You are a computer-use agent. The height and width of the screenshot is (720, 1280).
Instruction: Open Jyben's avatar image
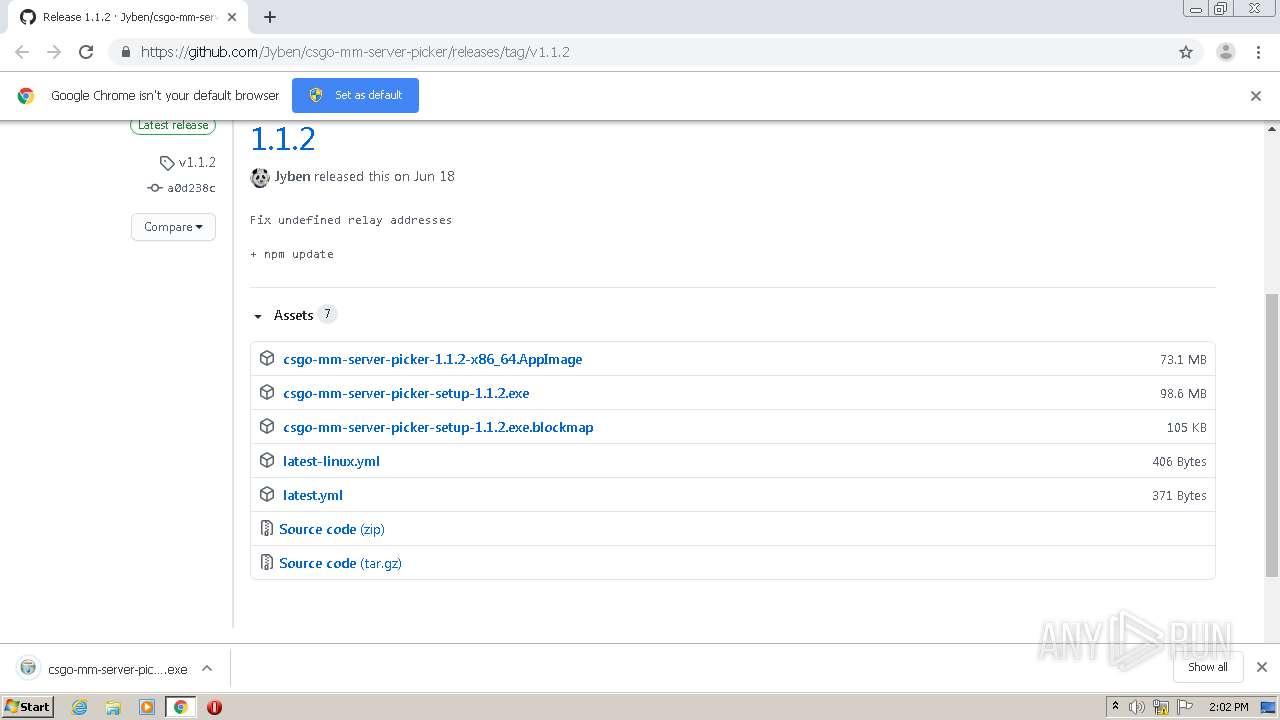click(x=260, y=177)
